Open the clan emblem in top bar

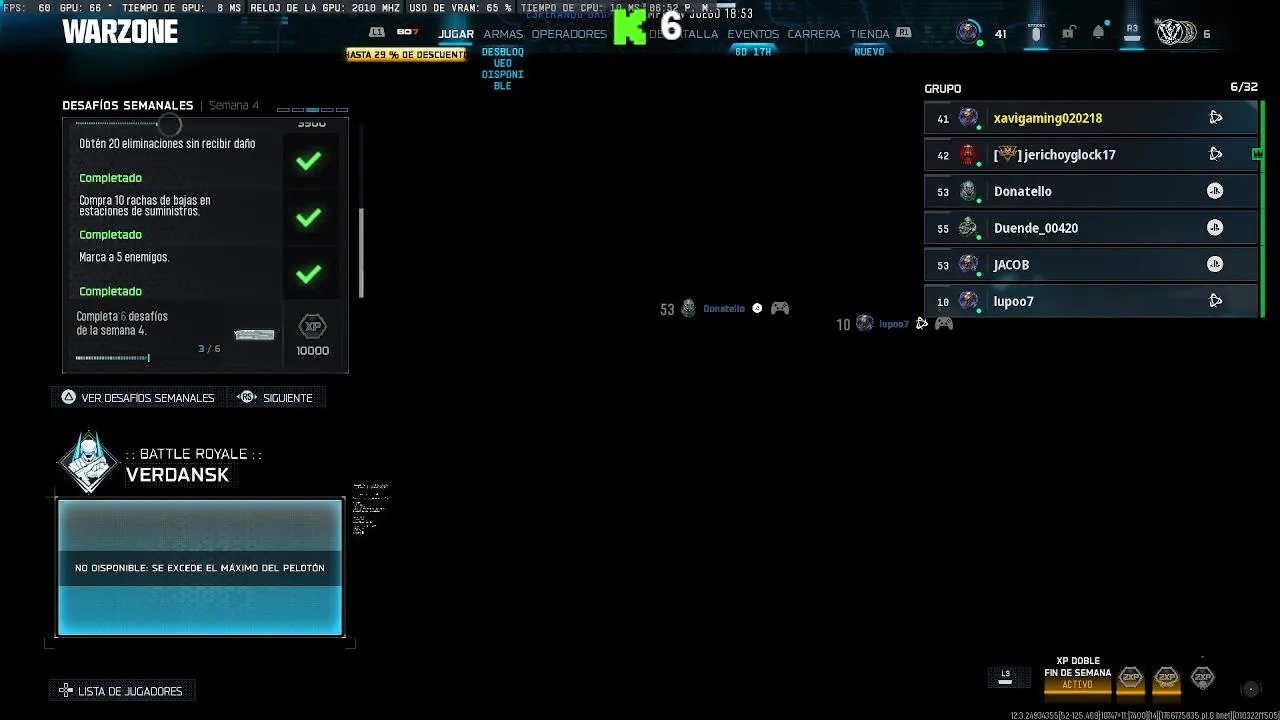coord(1176,33)
